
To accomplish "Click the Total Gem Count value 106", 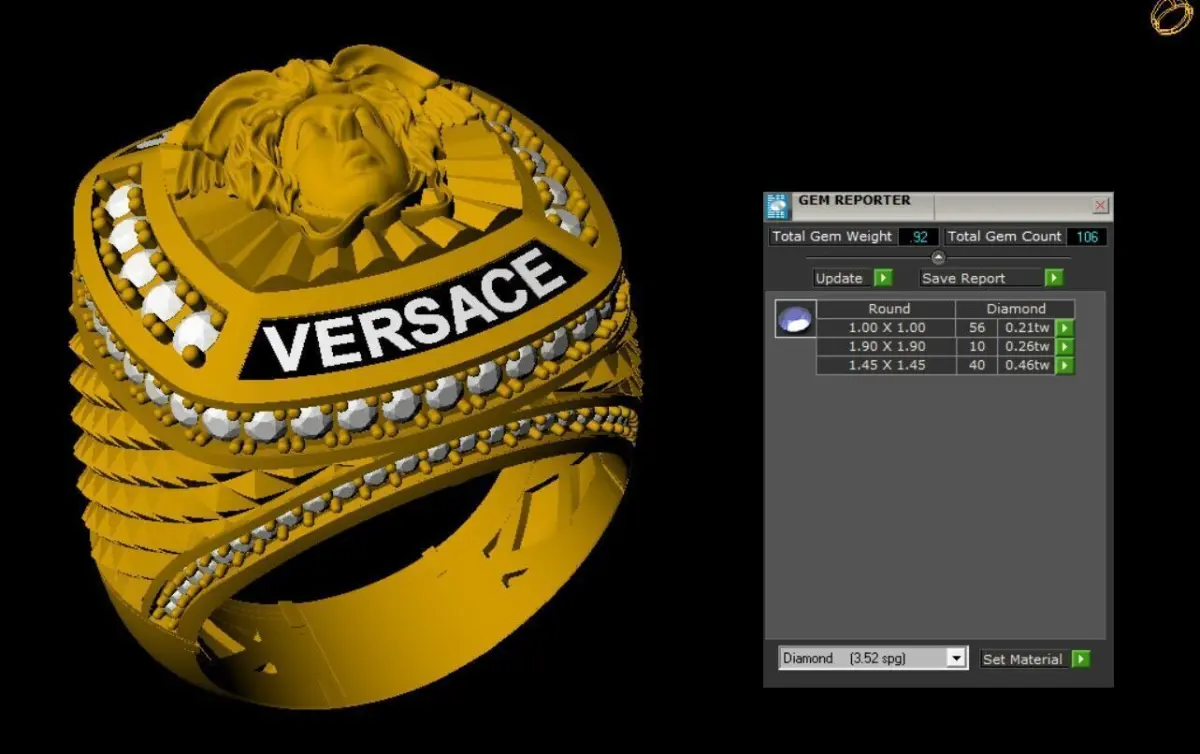I will [1086, 237].
